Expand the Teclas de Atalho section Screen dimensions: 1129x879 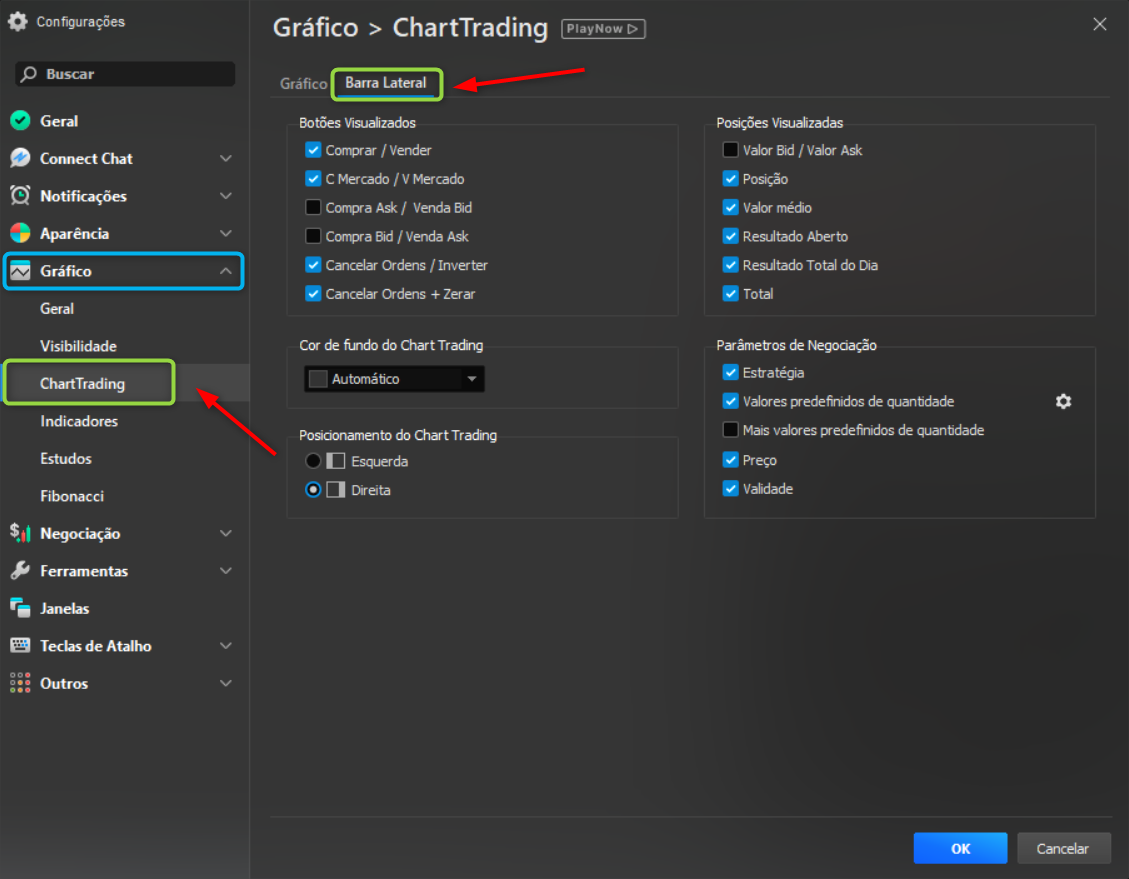click(226, 646)
